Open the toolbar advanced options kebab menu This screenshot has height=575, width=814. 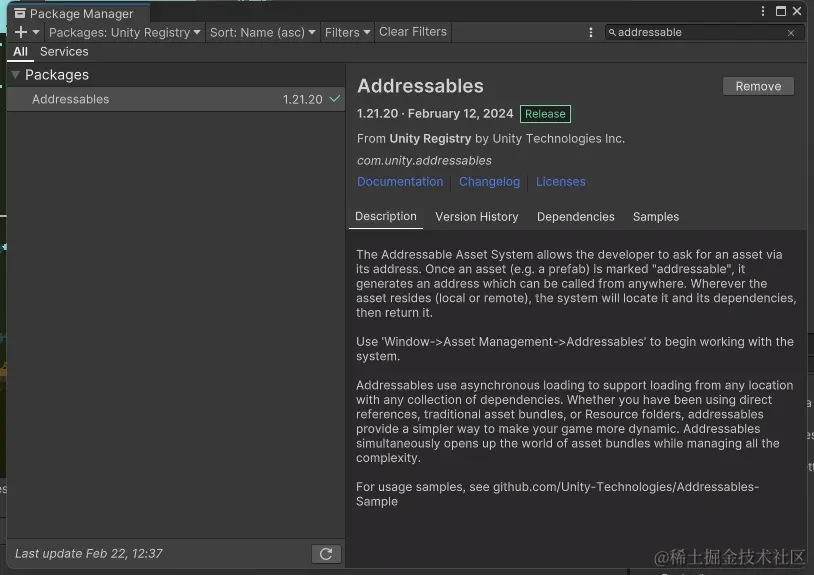click(x=591, y=32)
